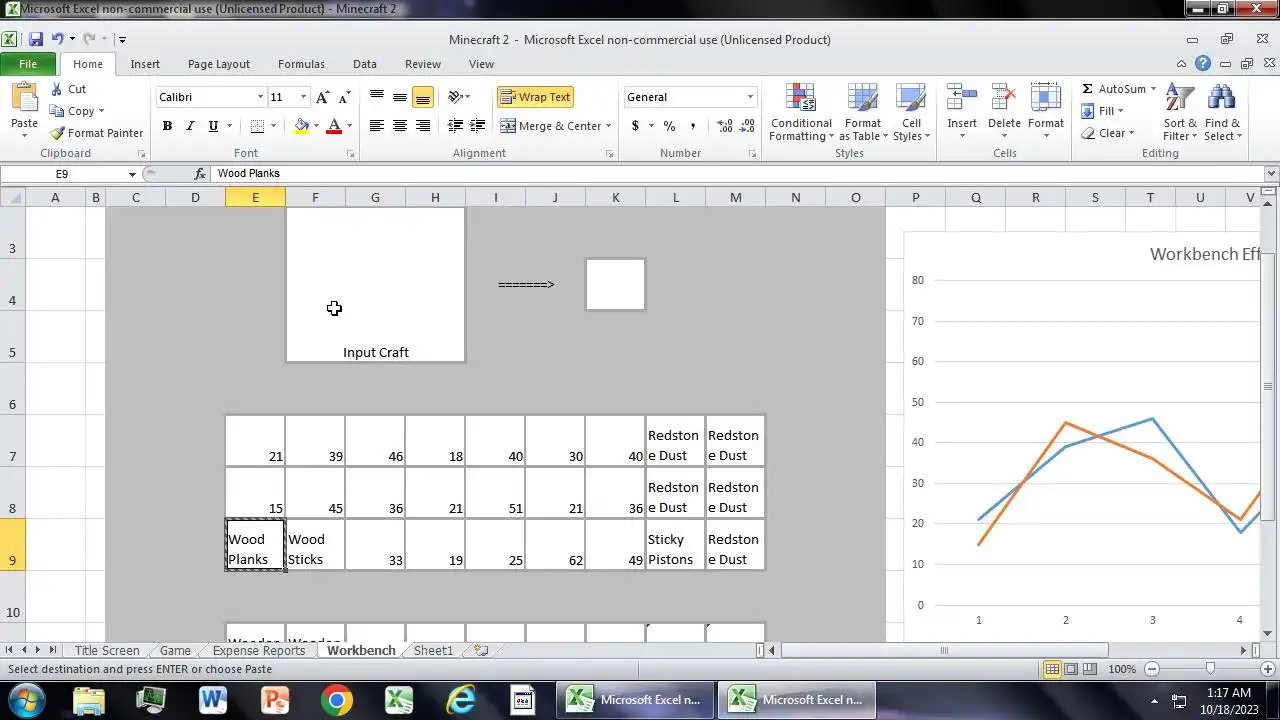Select the cell with Sticky Pistons
The height and width of the screenshot is (720, 1280).
pyautogui.click(x=675, y=545)
